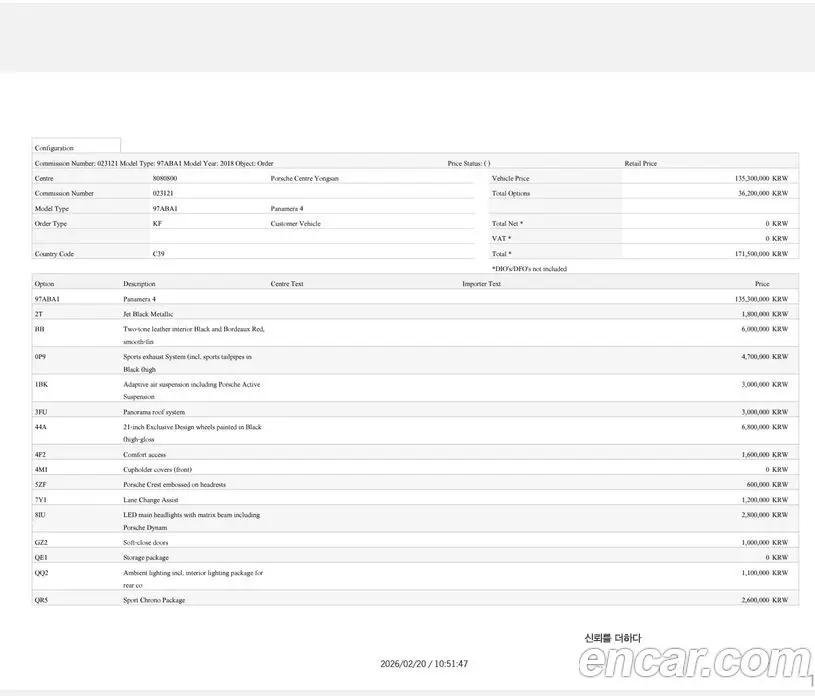
Task: Click the "Option" column header of options table
Action: pyautogui.click(x=44, y=284)
